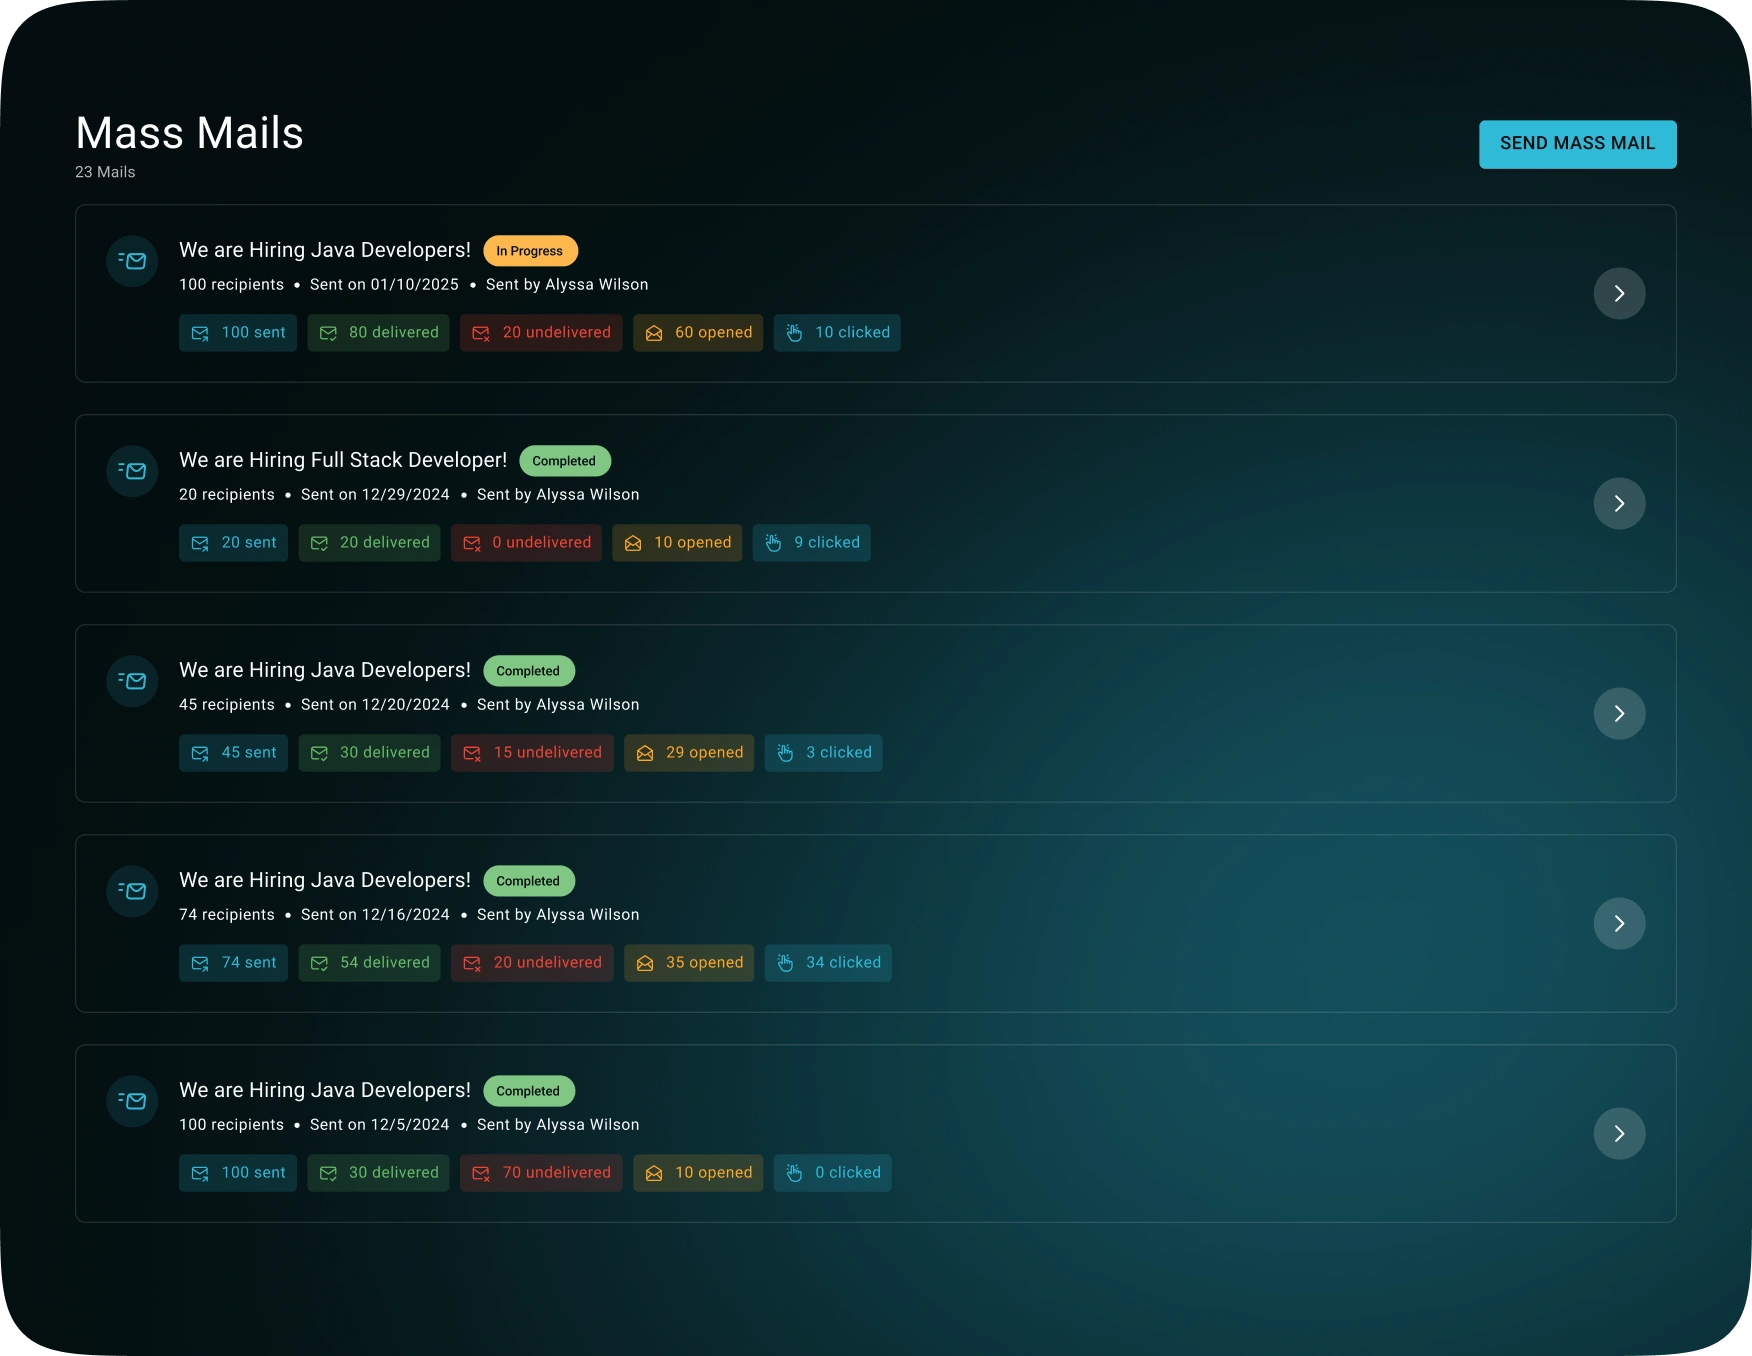Click the 10 clicked chip

click(837, 333)
